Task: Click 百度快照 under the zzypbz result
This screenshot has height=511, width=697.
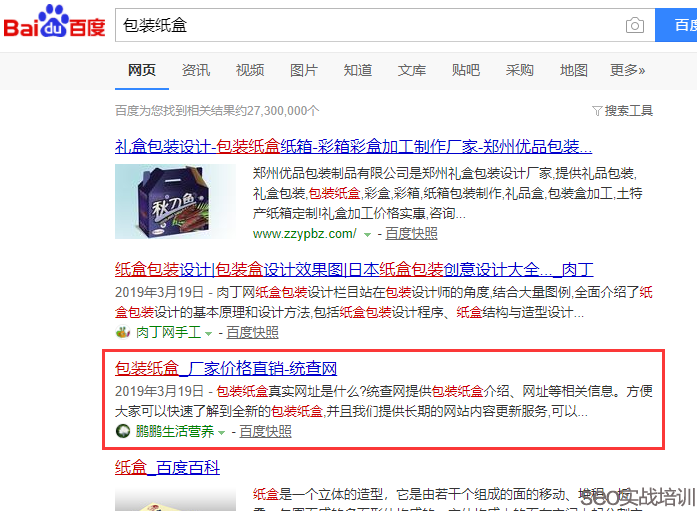Action: 411,233
